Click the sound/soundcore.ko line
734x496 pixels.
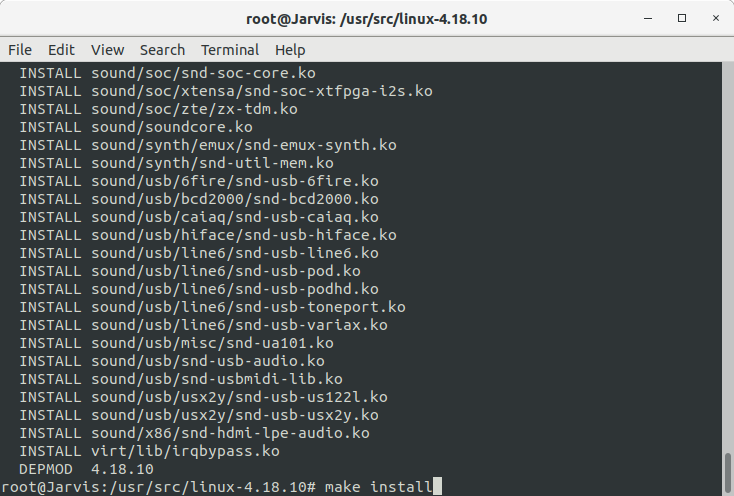[x=136, y=127]
